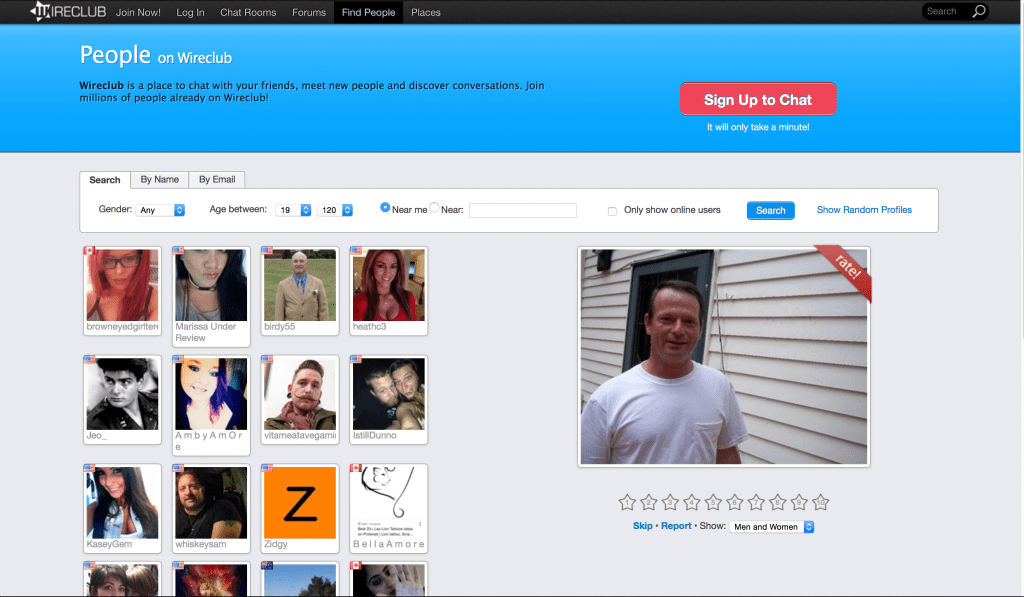Rate the photo with star 8
The width and height of the screenshot is (1024, 597).
coord(778,502)
